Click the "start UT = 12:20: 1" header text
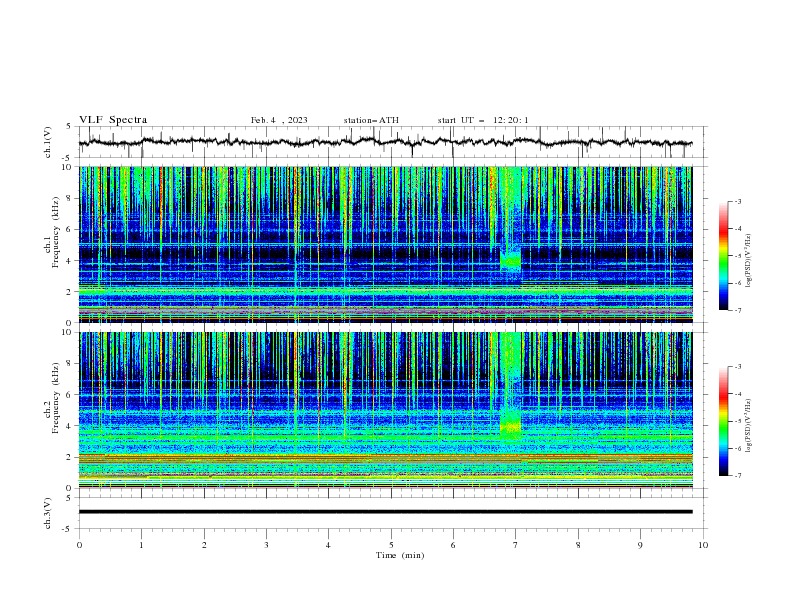 tap(483, 120)
